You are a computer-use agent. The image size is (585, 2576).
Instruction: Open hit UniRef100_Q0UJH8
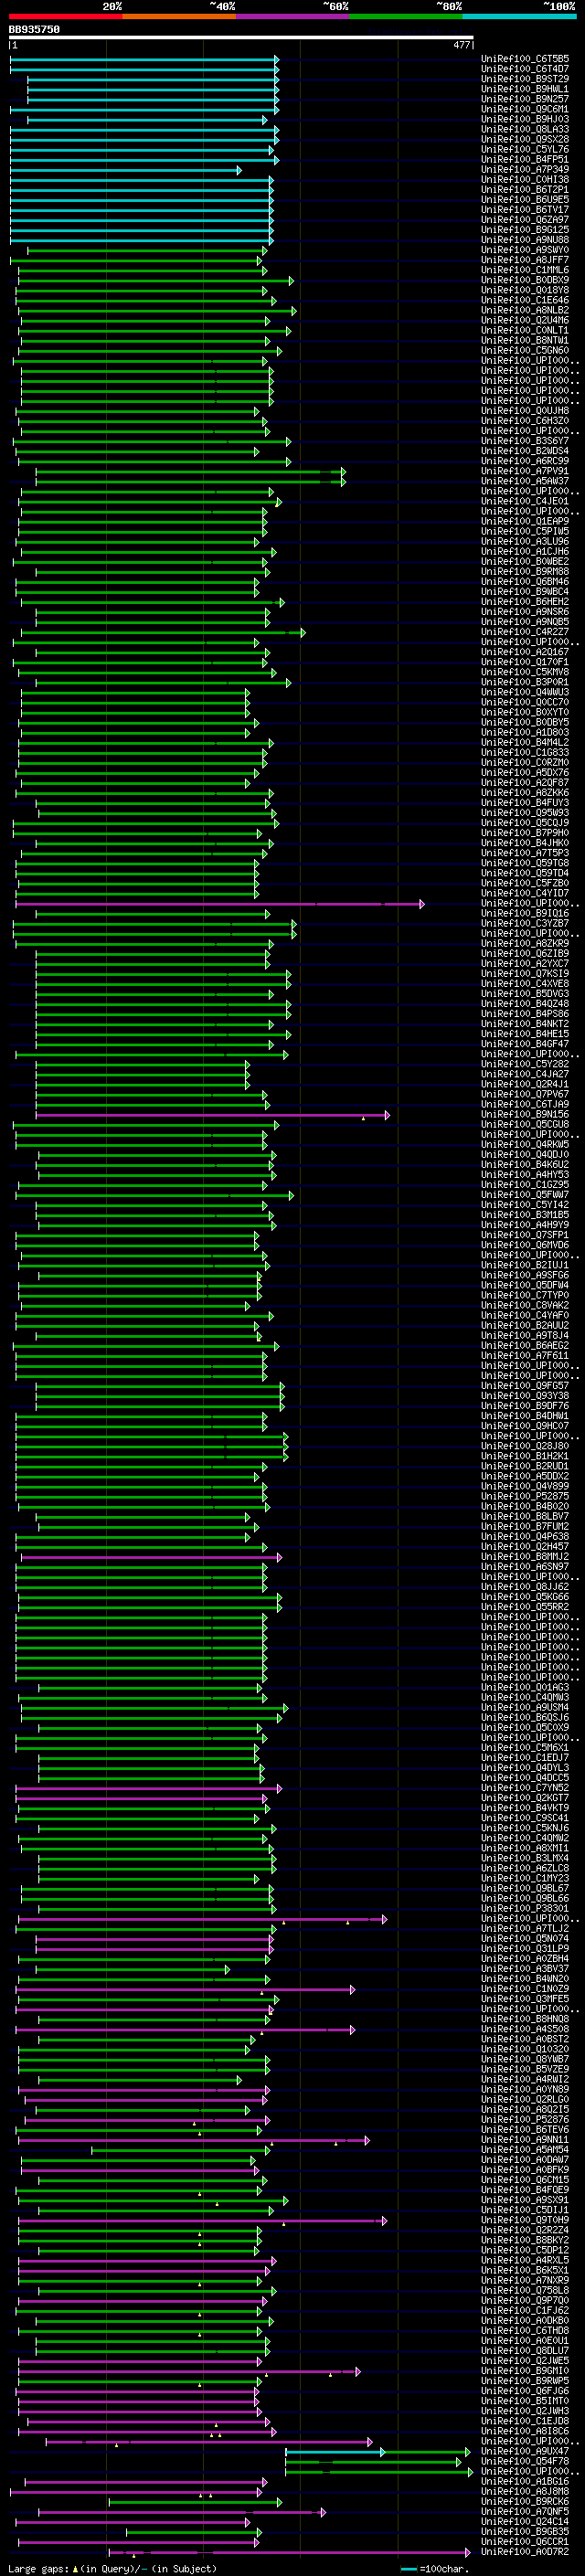pos(525,411)
